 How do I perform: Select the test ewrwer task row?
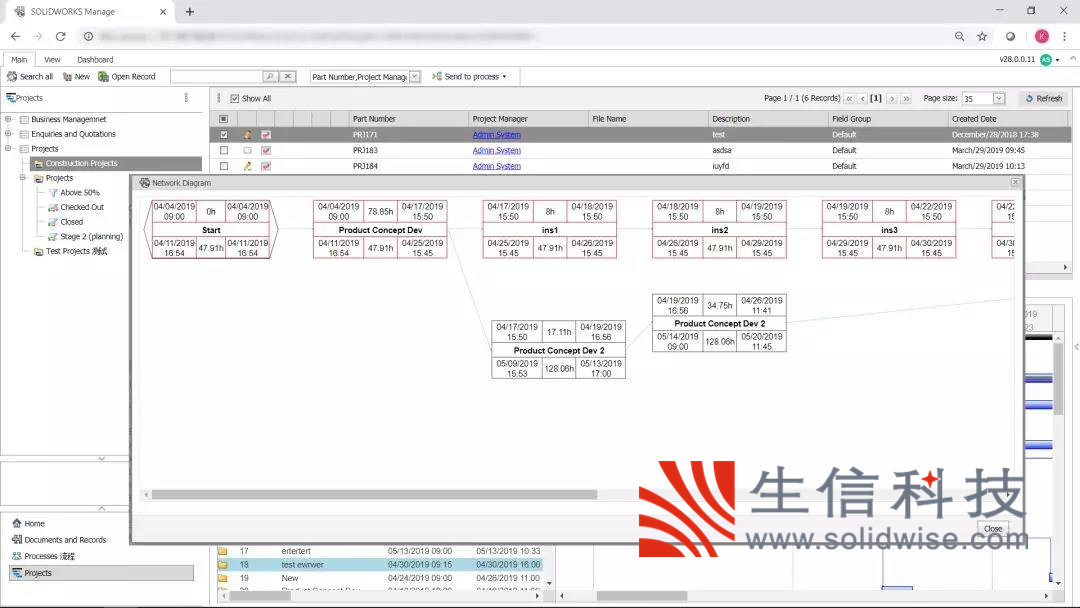(x=380, y=565)
